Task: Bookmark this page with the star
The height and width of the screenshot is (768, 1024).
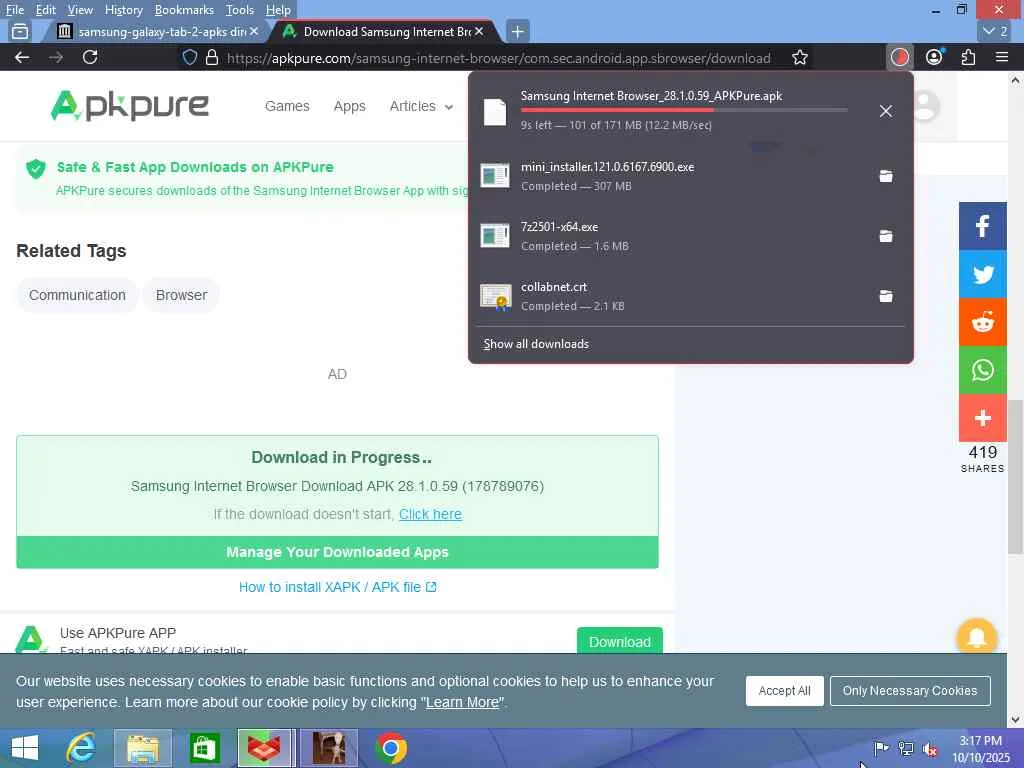Action: coord(799,57)
